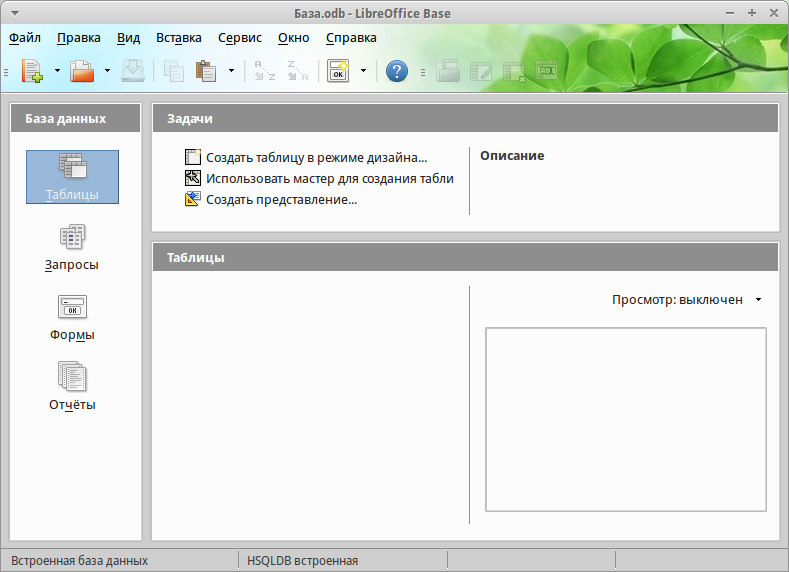Select Запросы in database sidebar
789x572 pixels.
72,247
